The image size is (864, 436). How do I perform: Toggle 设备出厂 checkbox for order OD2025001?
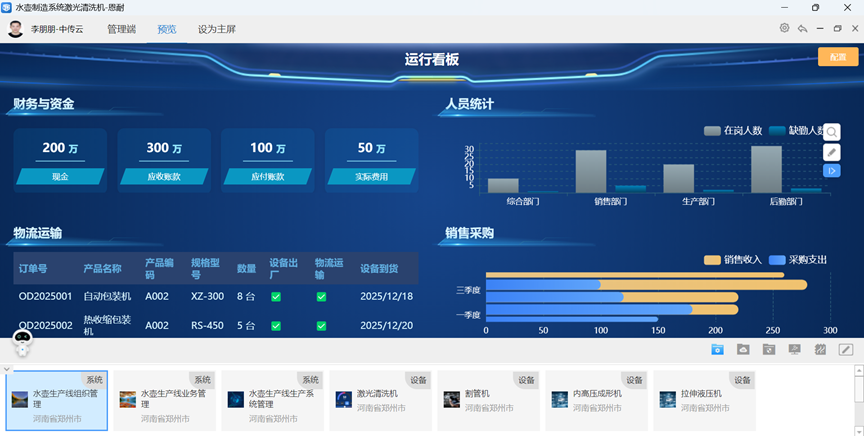coord(276,297)
